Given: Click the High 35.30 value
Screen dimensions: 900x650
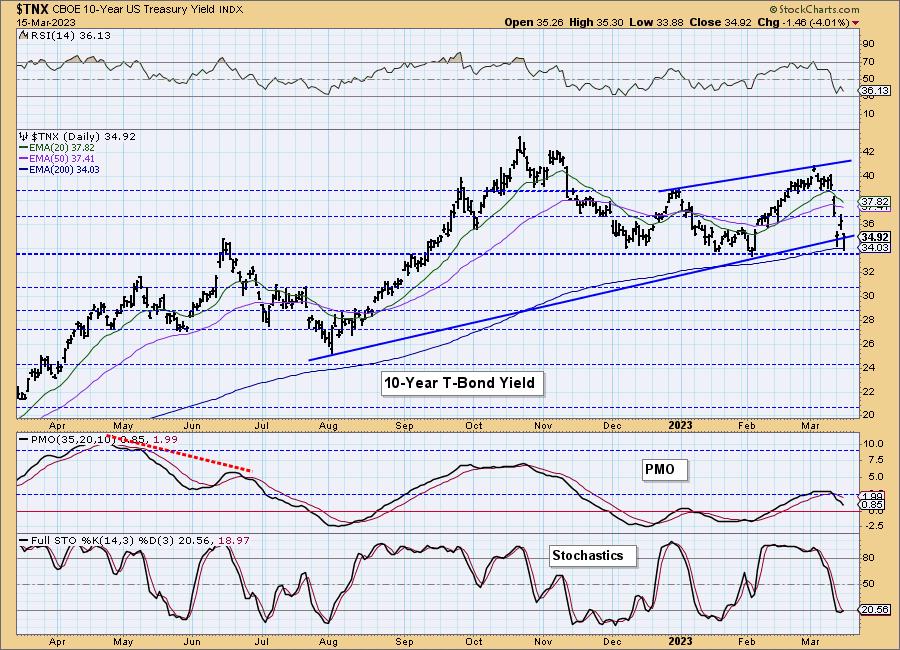Looking at the screenshot, I should pos(597,23).
